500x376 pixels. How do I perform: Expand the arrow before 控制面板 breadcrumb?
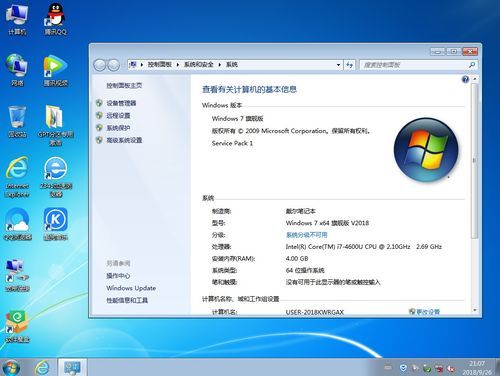point(142,65)
